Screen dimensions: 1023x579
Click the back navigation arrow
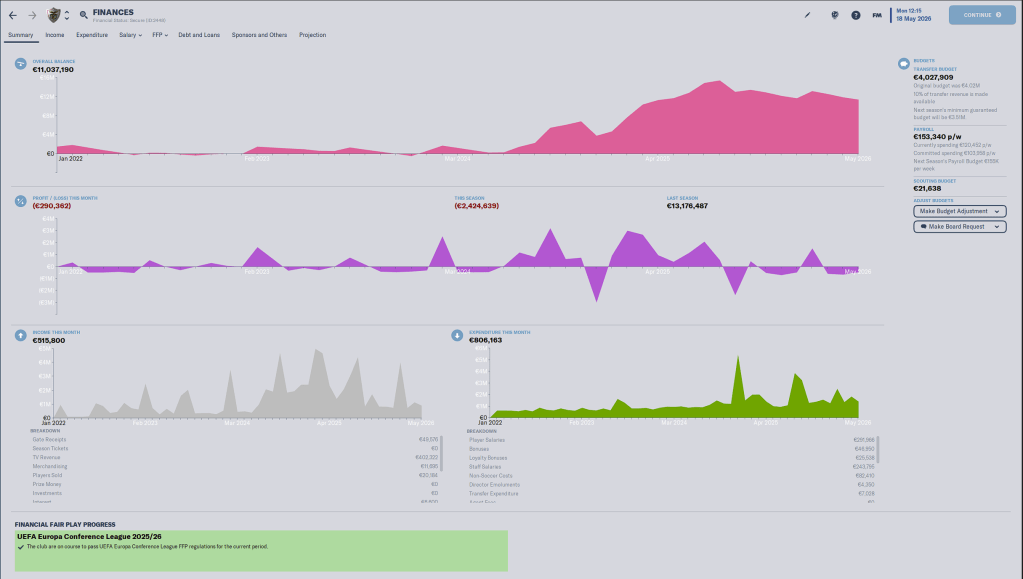tap(13, 15)
